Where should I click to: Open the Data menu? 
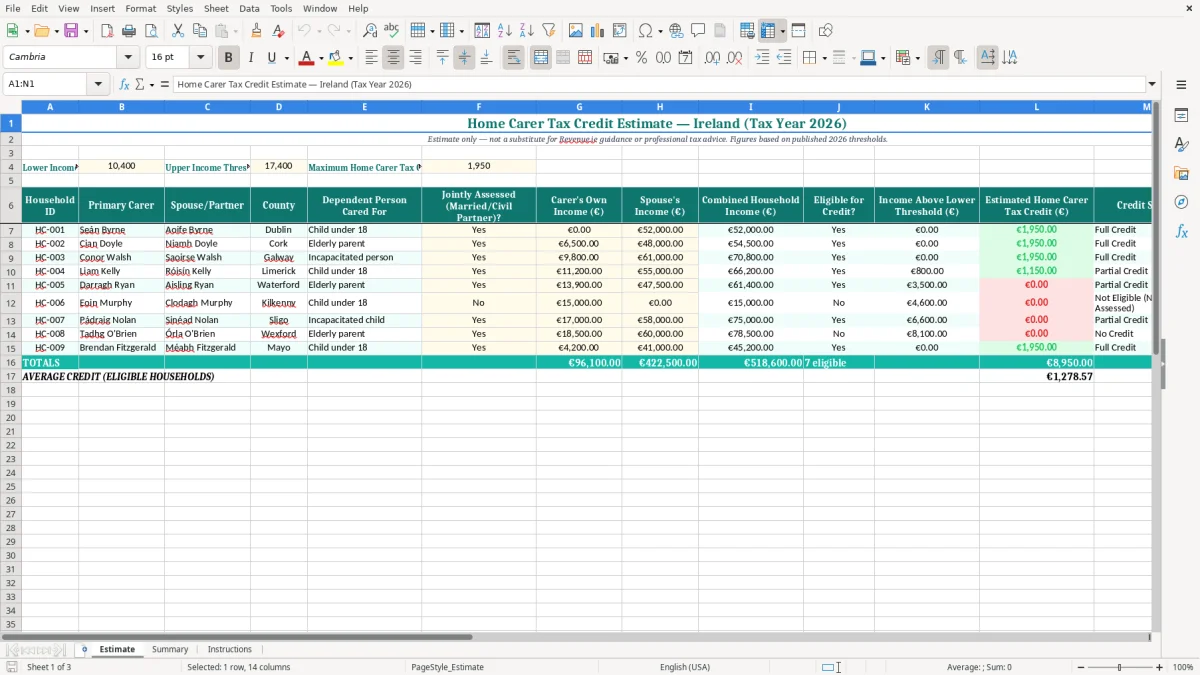(x=249, y=8)
